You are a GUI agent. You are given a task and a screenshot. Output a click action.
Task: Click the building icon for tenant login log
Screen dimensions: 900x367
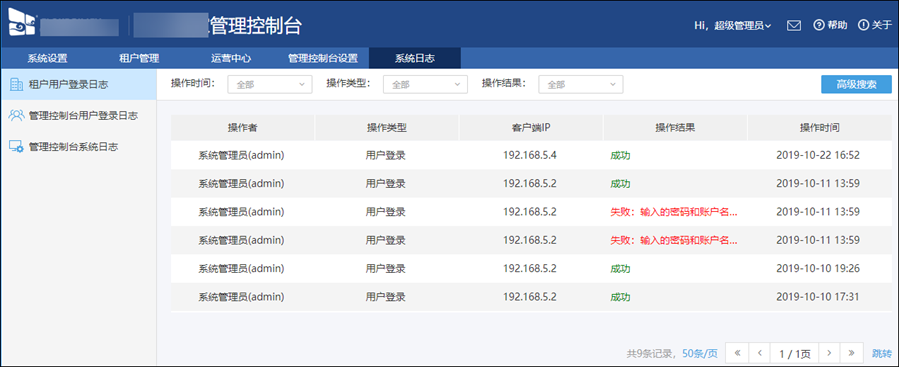[x=17, y=85]
